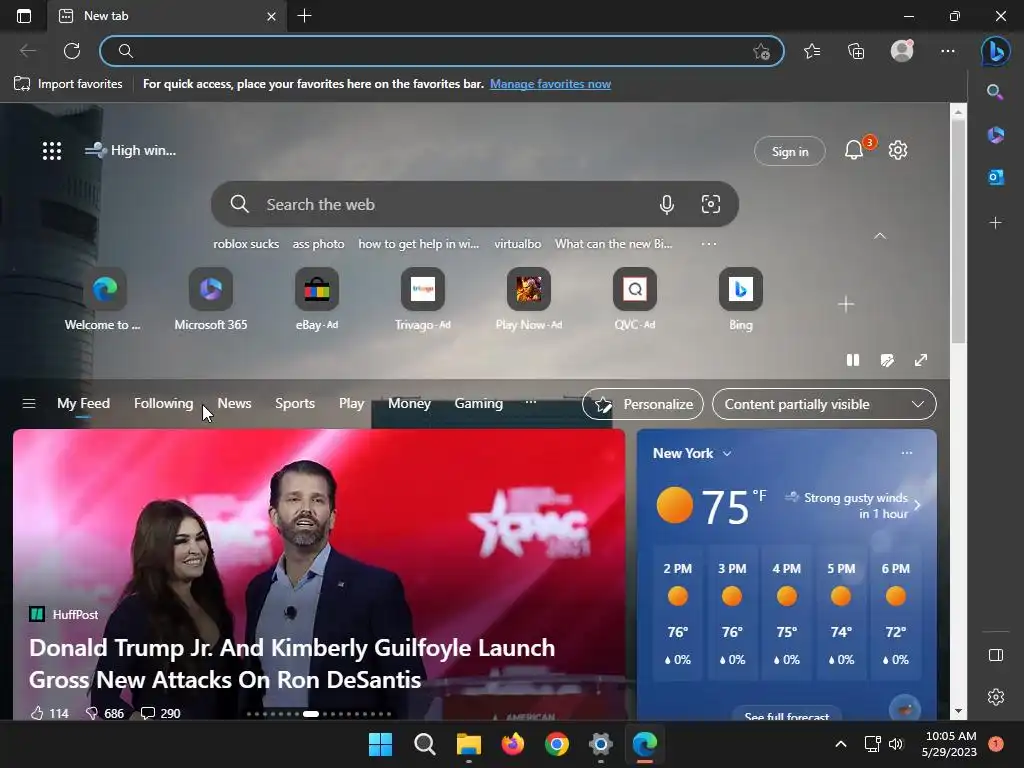Image resolution: width=1024 pixels, height=768 pixels.
Task: Switch to the My Feed tab
Action: (83, 404)
